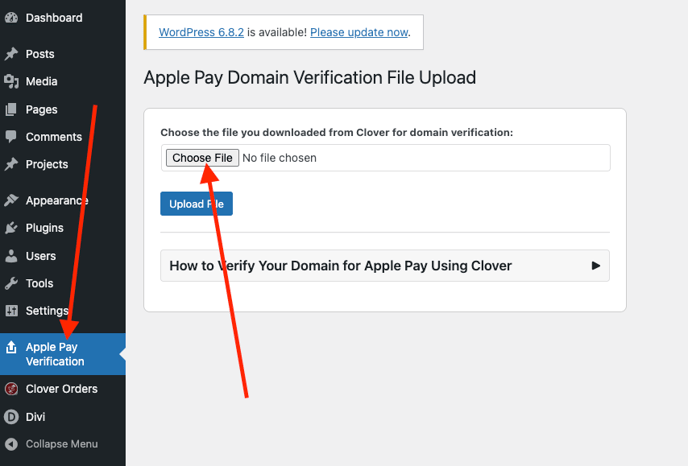Viewport: 688px width, 466px height.
Task: Open Pages in the sidebar
Action: [41, 109]
